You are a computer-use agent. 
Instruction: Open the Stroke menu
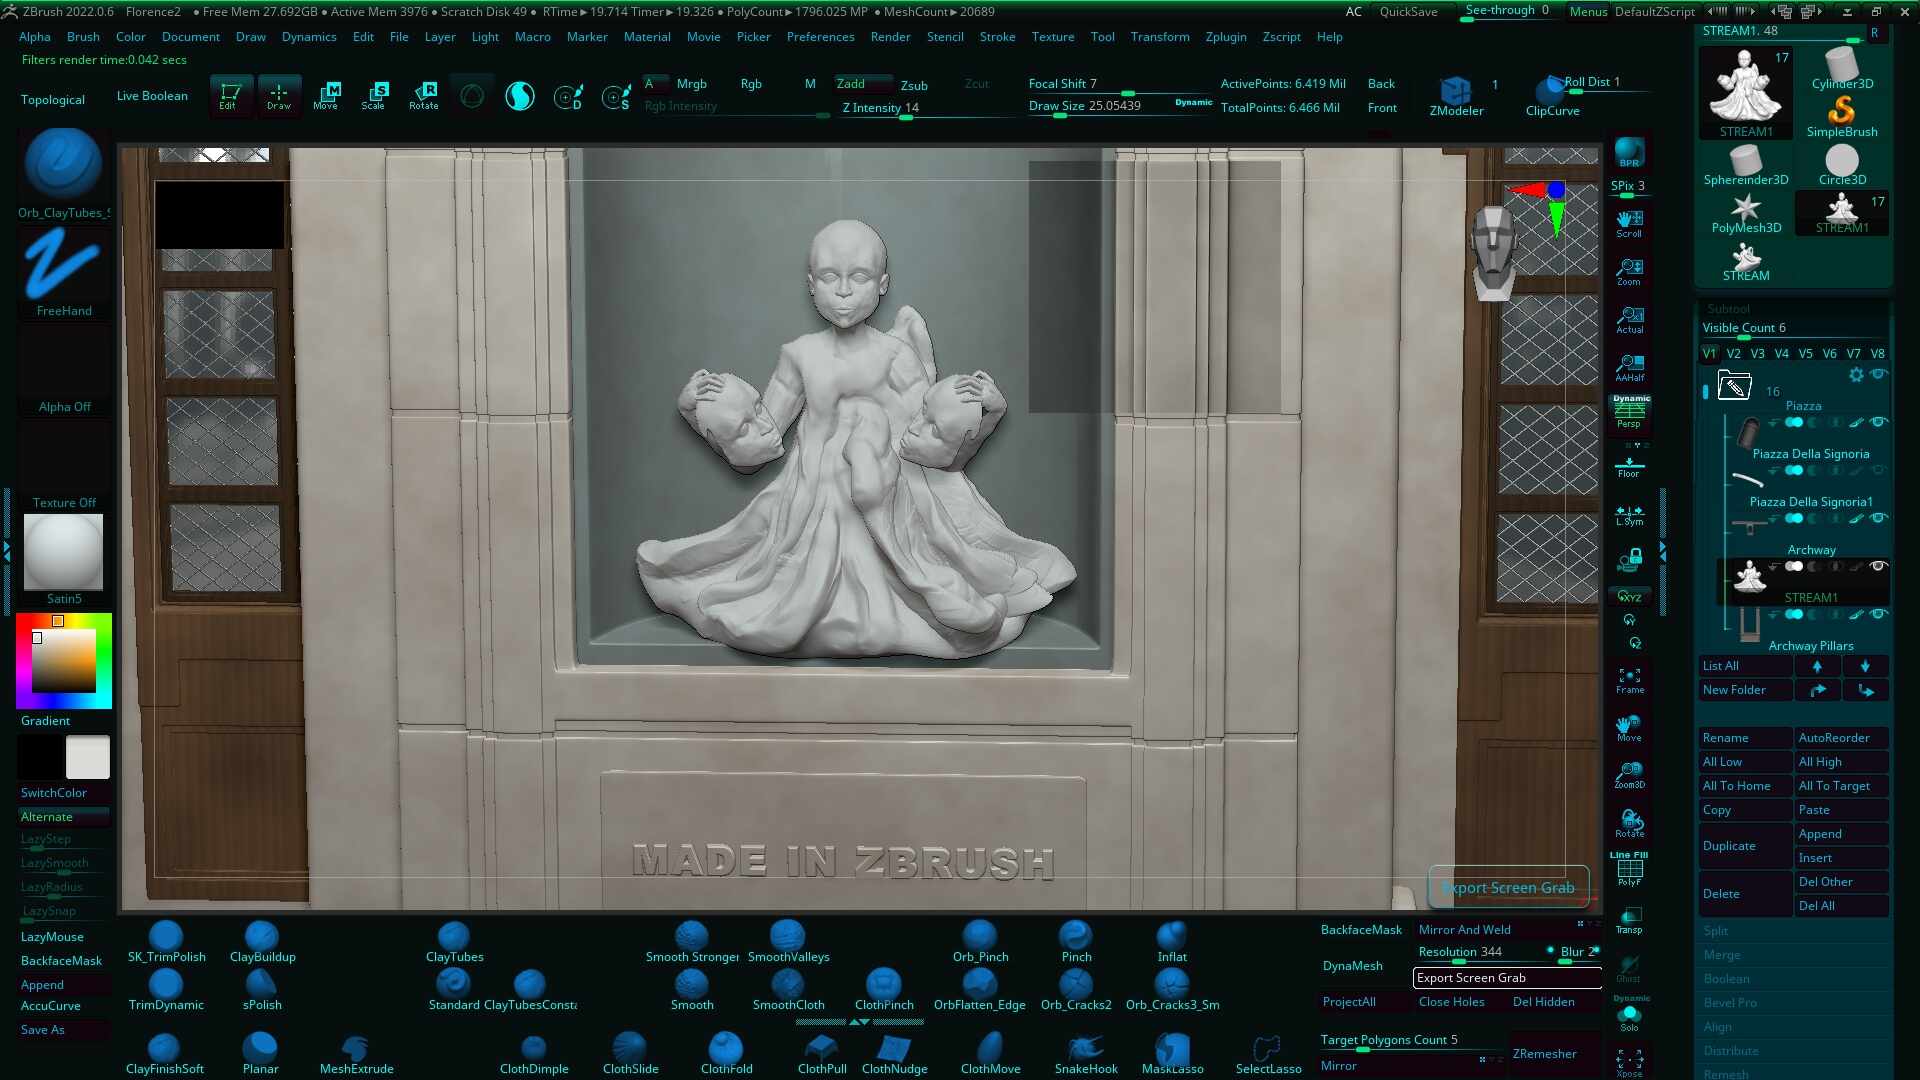coord(997,37)
